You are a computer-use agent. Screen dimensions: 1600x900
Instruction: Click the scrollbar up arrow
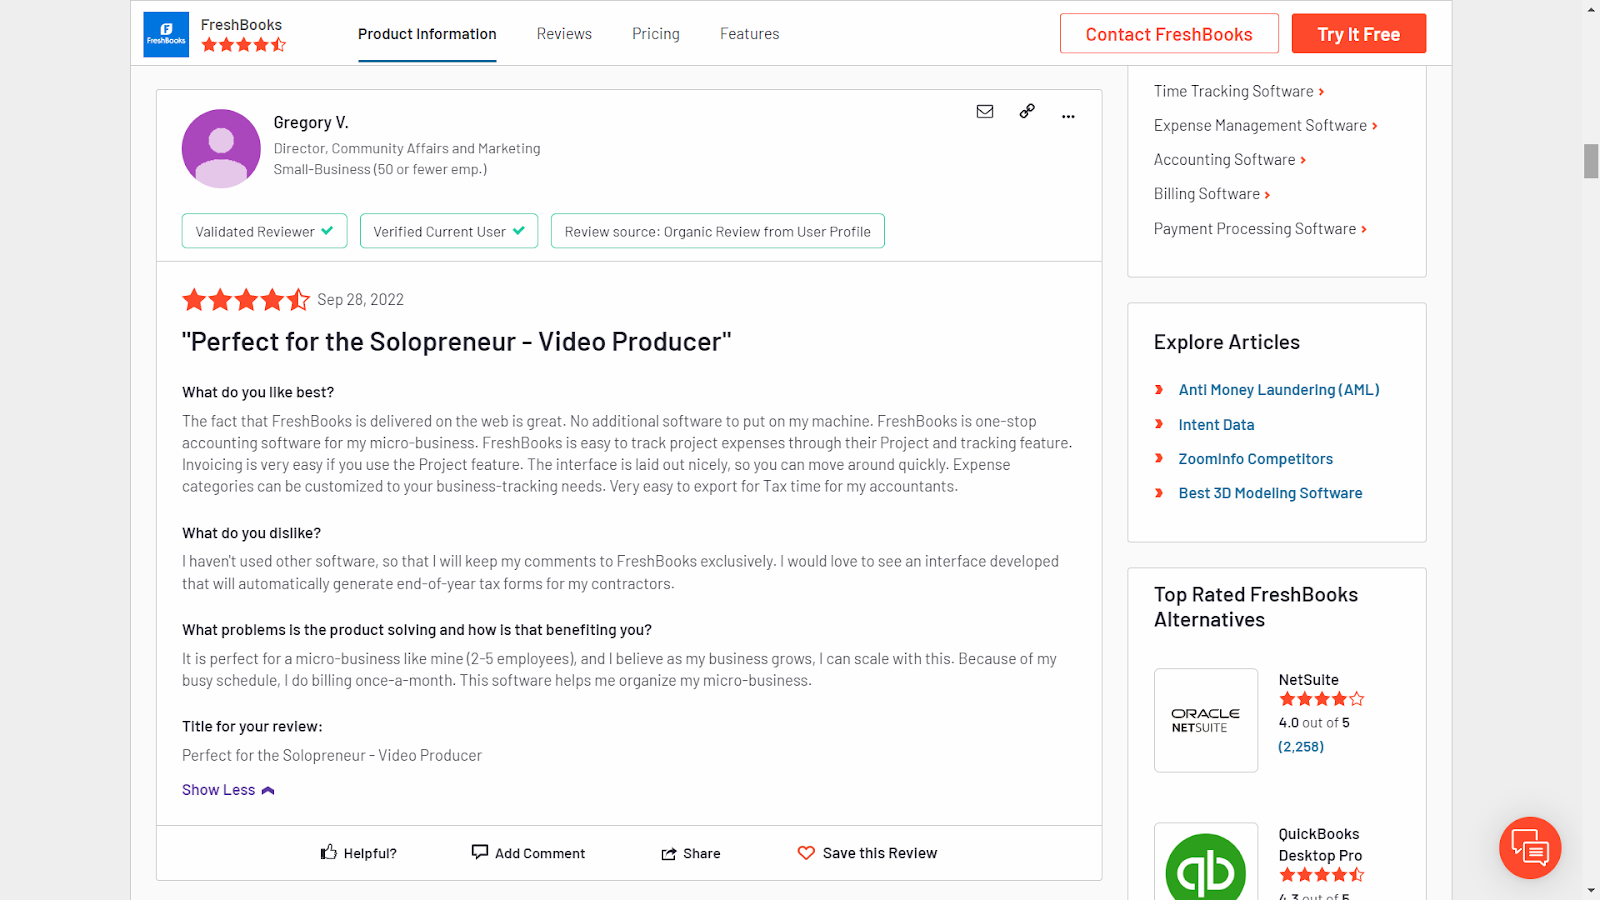point(1591,9)
